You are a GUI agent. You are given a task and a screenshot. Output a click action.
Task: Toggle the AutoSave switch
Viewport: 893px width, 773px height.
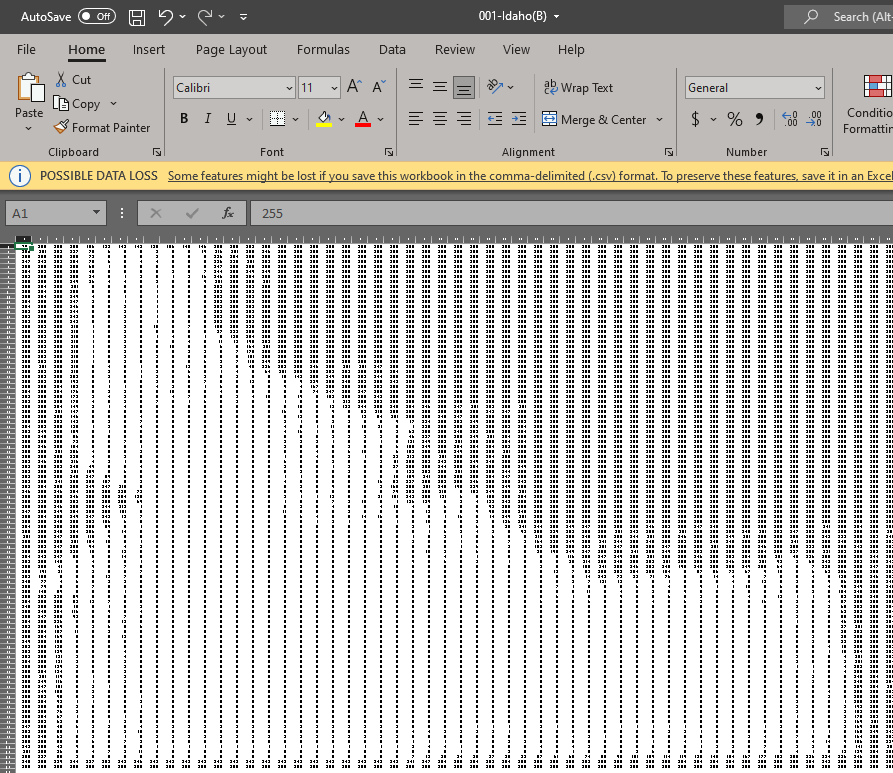point(97,17)
